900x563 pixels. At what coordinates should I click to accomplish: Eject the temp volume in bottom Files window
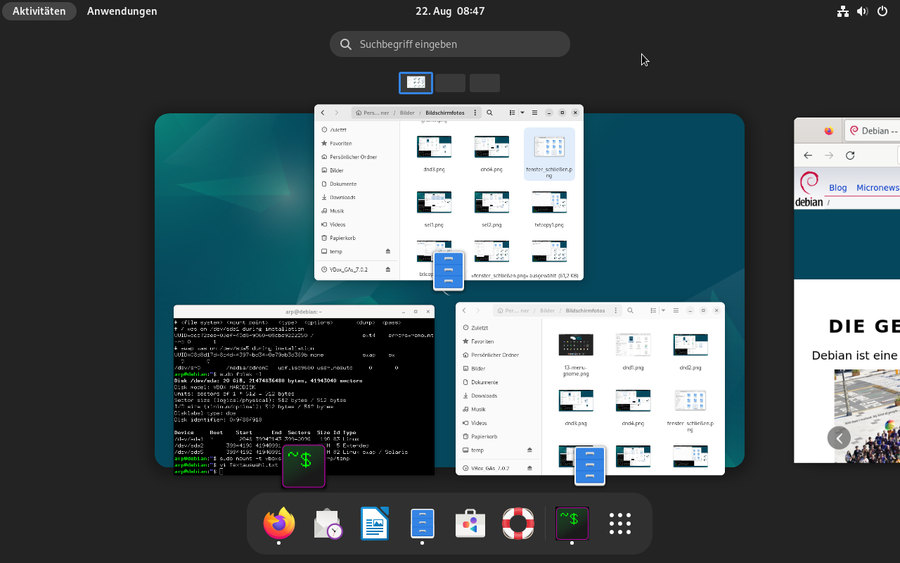point(529,450)
